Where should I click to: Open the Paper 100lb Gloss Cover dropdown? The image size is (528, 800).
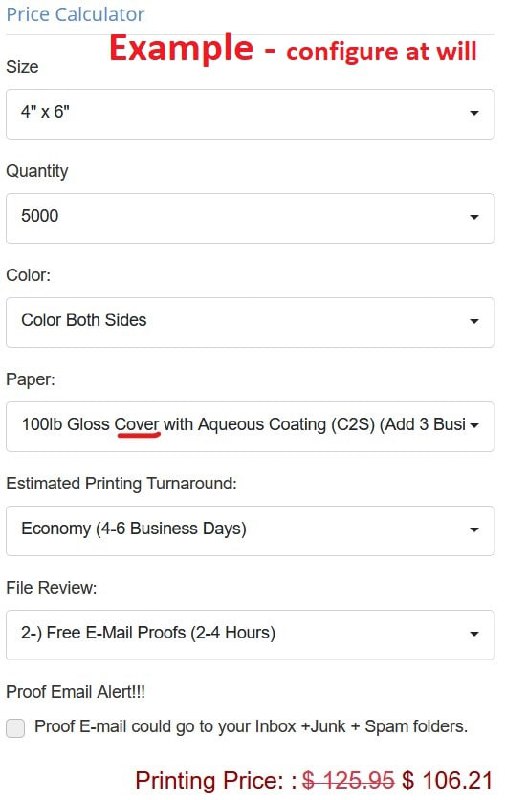click(250, 427)
